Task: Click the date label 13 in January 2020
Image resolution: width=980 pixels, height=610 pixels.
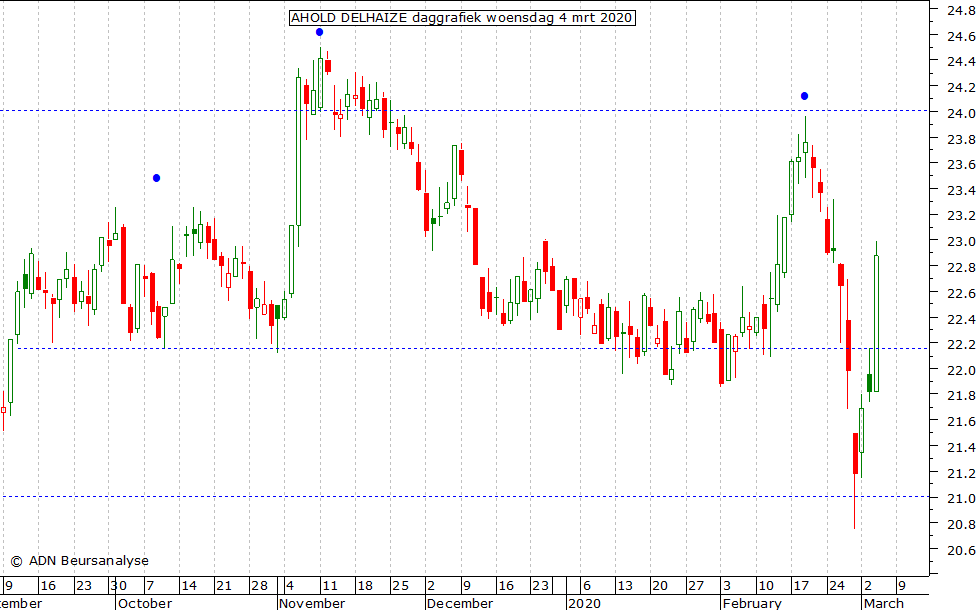Action: click(624, 586)
